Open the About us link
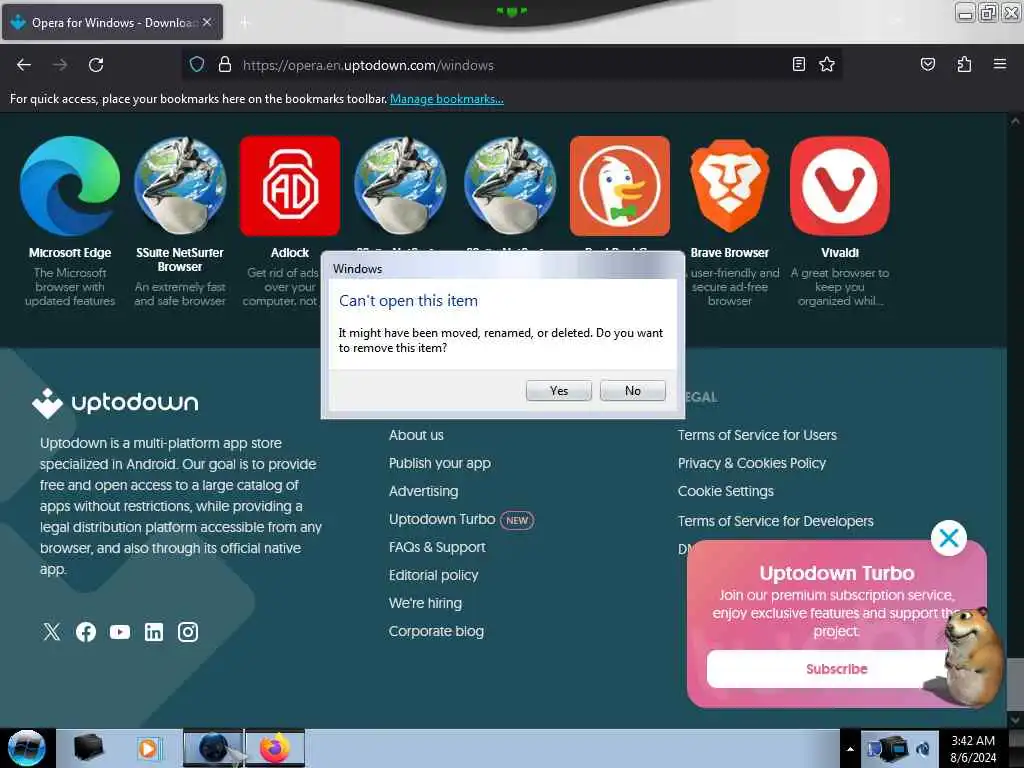1024x768 pixels. (416, 435)
